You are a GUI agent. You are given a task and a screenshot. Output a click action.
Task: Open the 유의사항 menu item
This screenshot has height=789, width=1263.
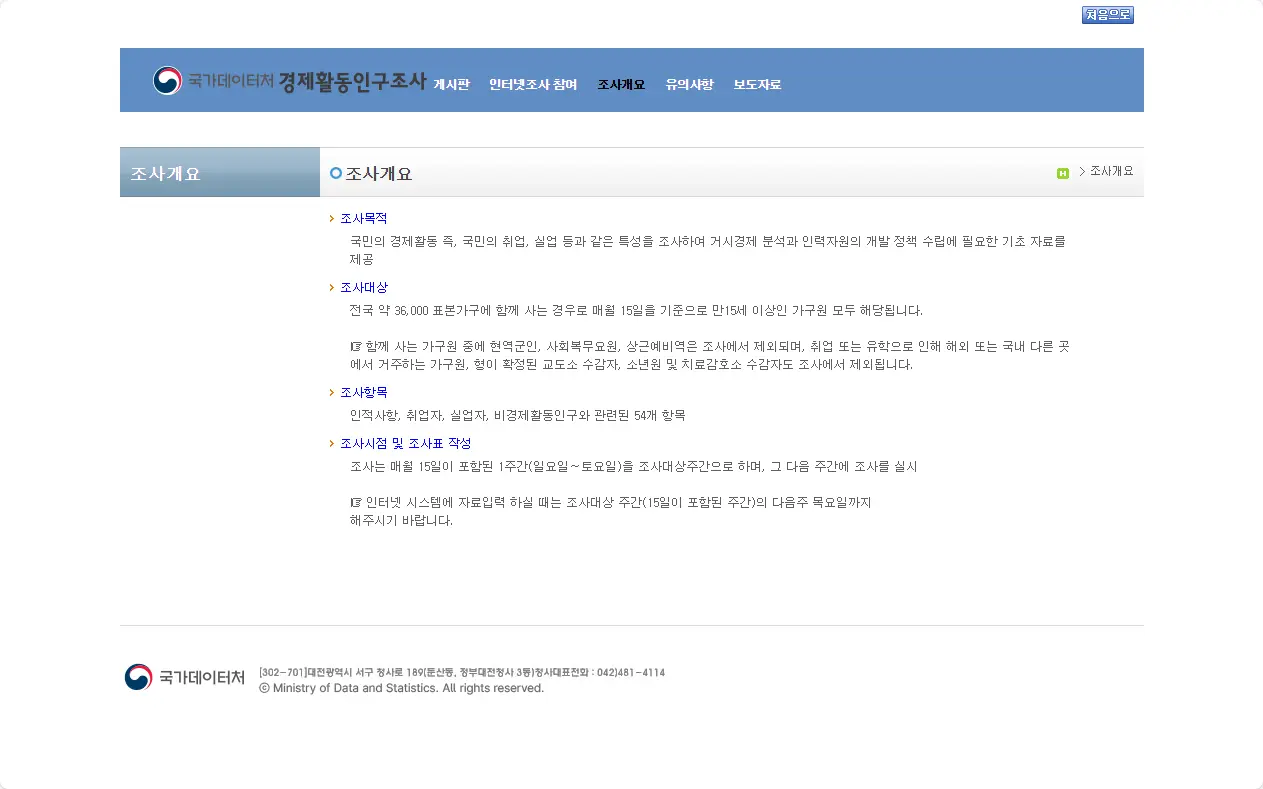click(x=689, y=85)
